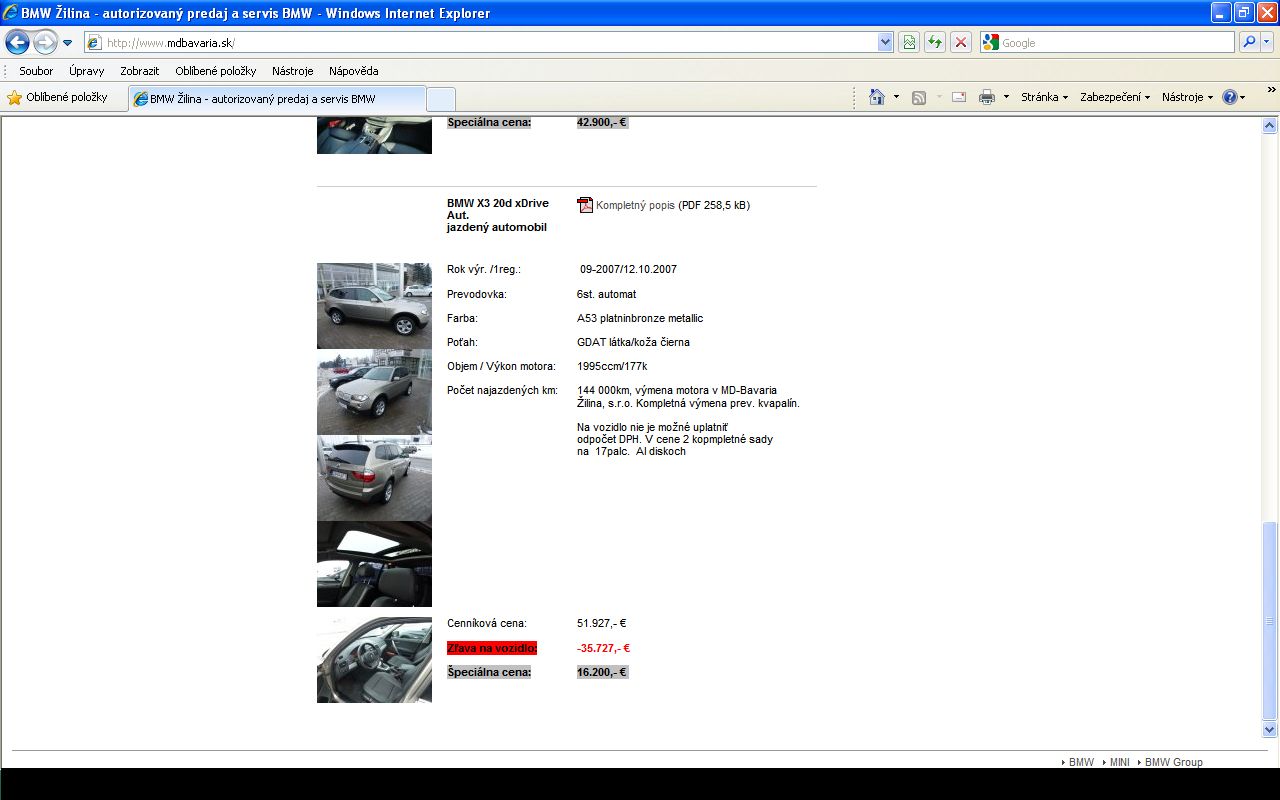Click the BMW footer link
The width and height of the screenshot is (1280, 800).
1081,762
